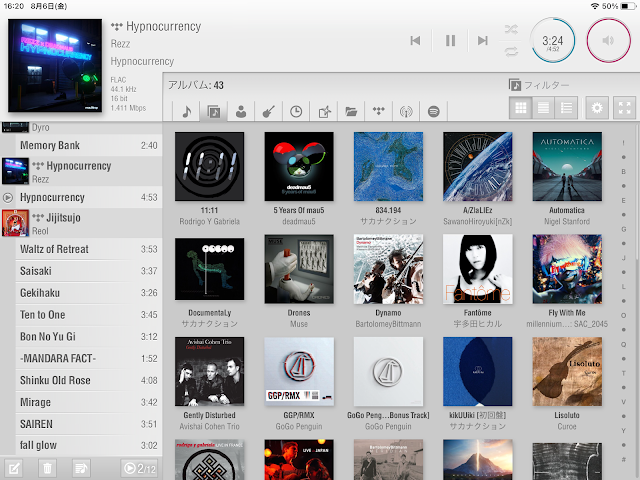Open the settings gear

[597, 108]
